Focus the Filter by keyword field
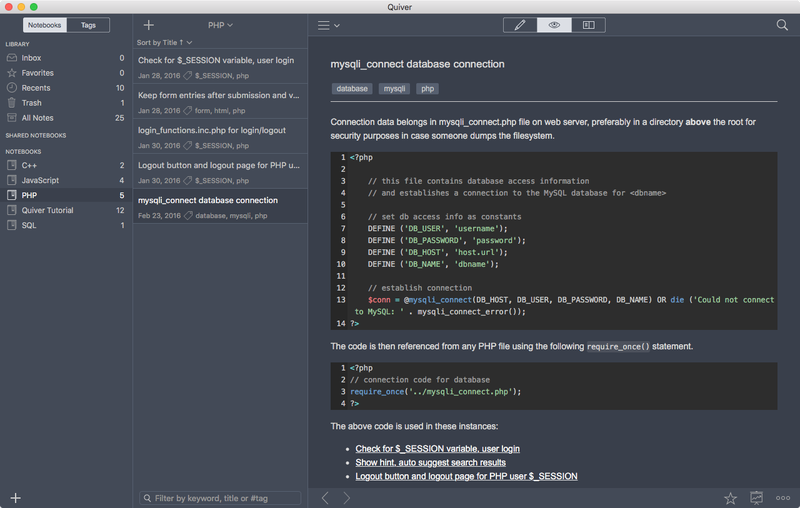Viewport: 800px width, 508px height. (220, 498)
